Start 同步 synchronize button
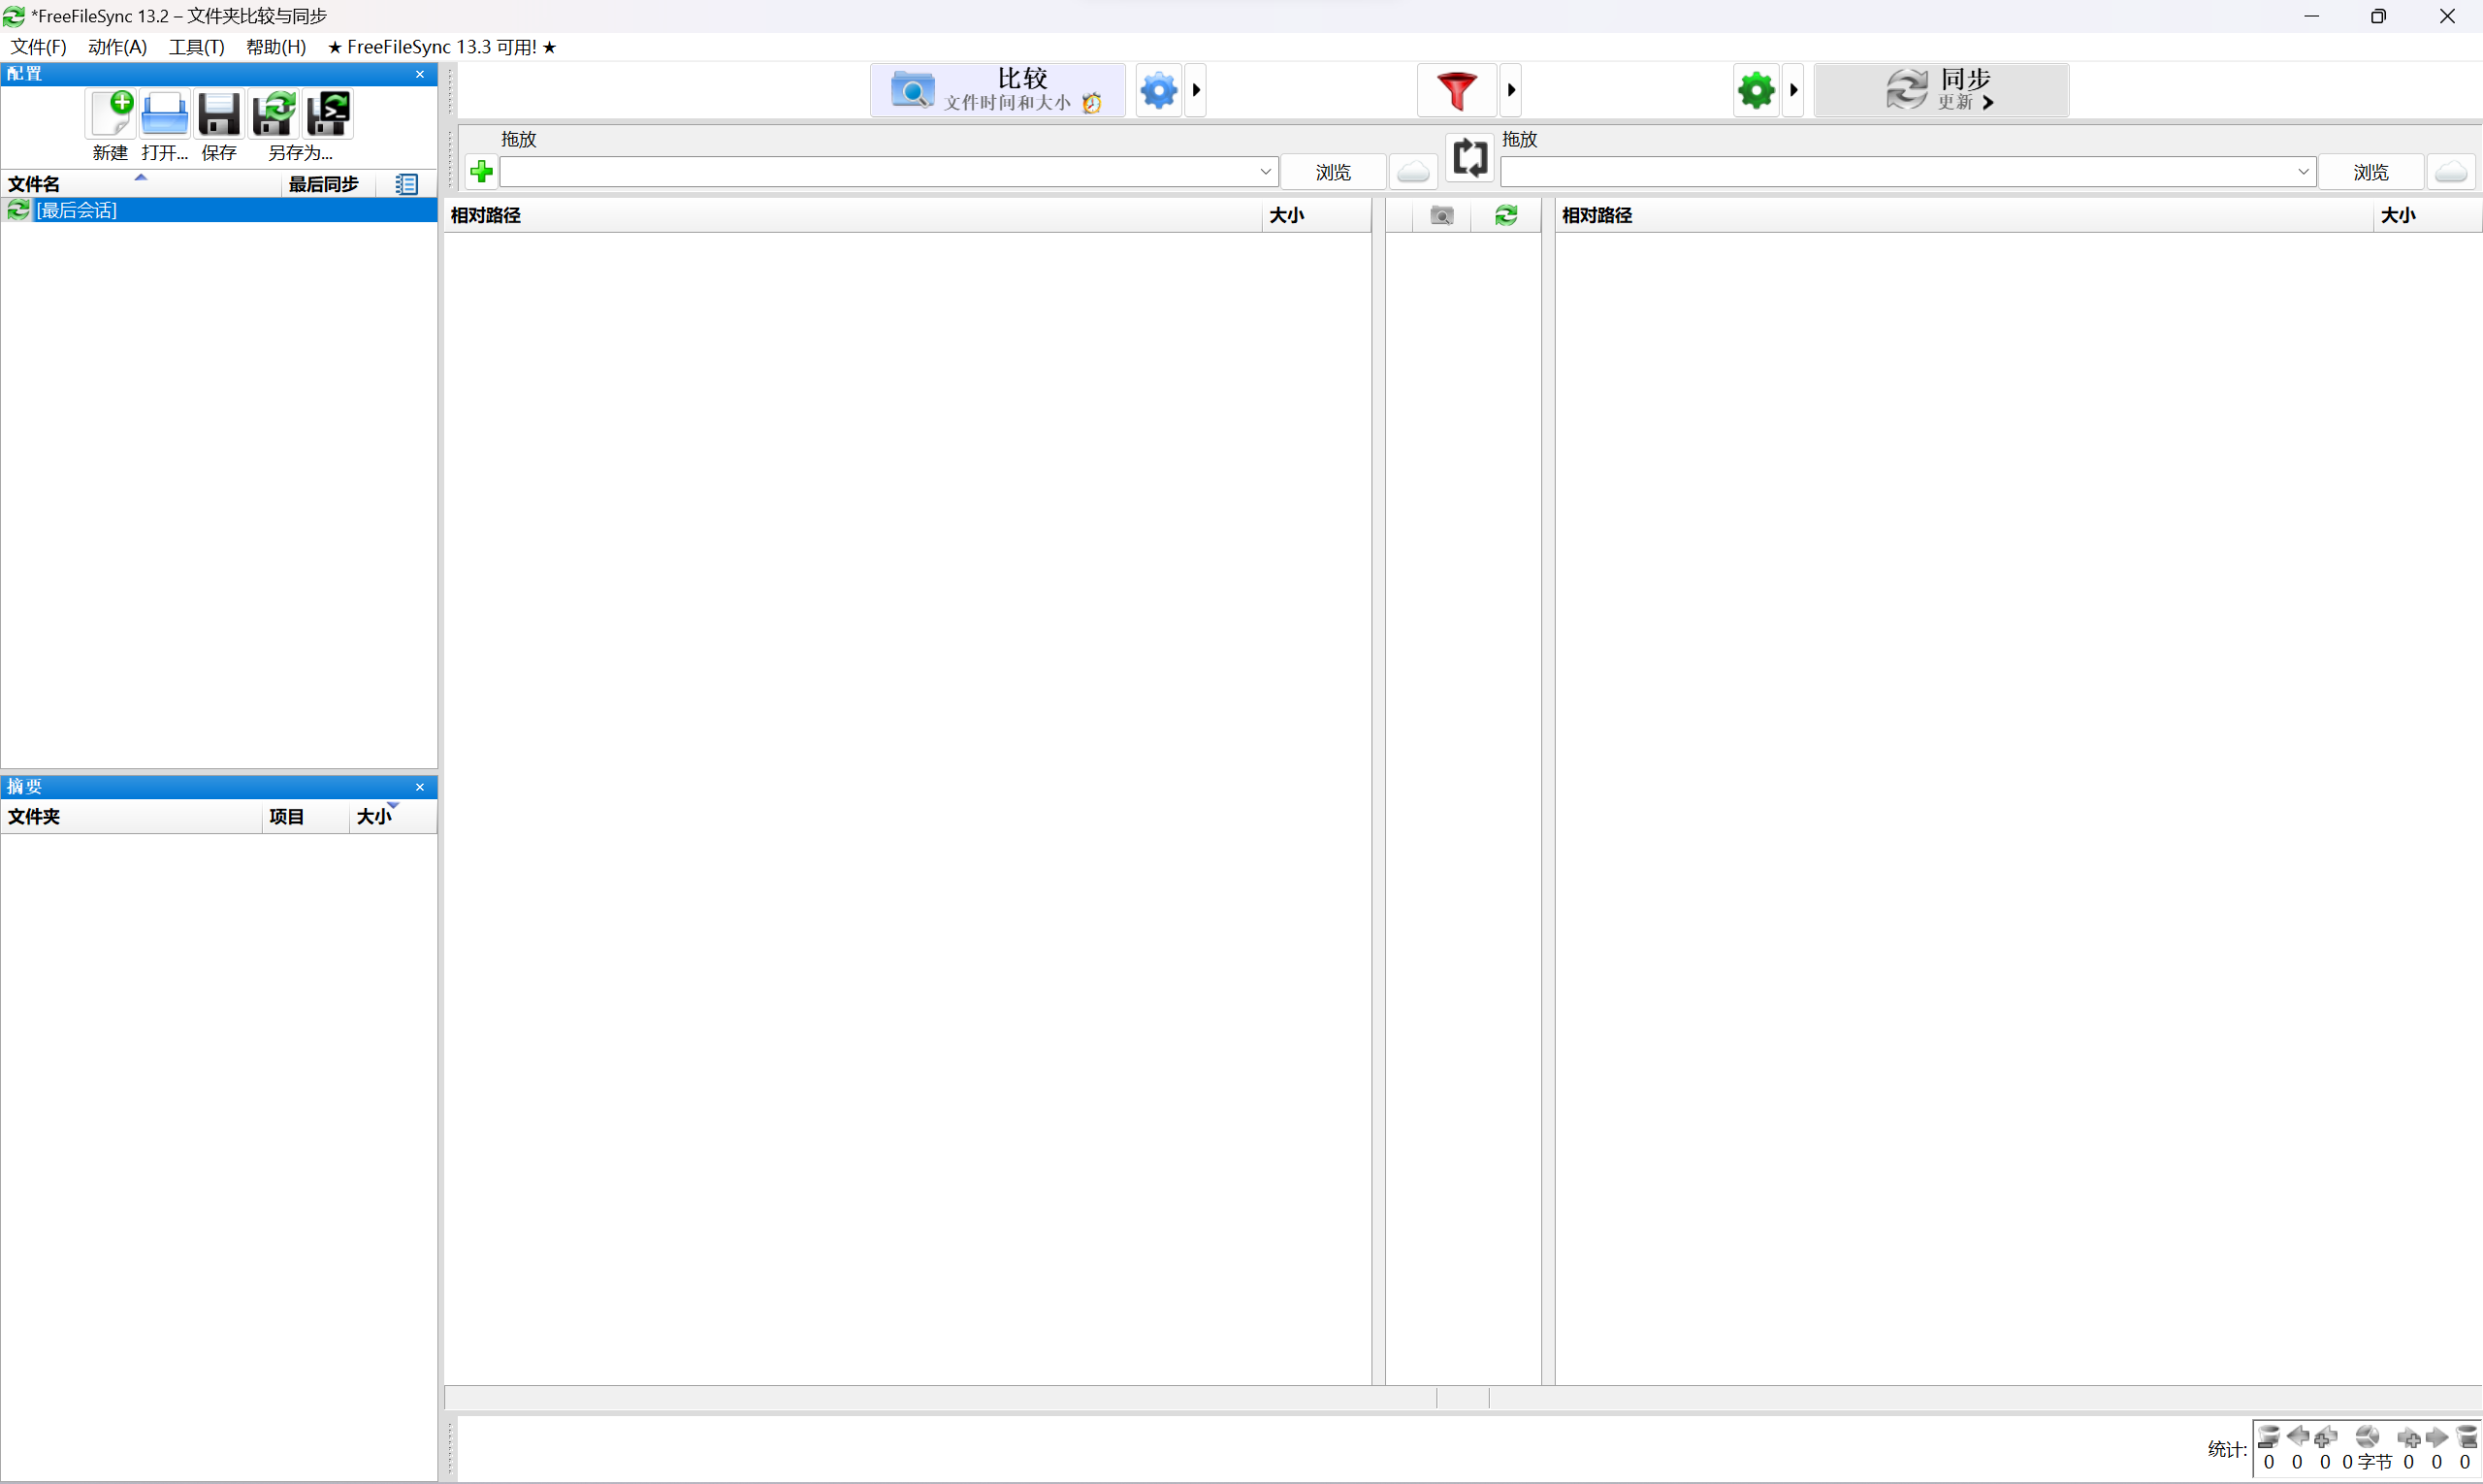Image resolution: width=2483 pixels, height=1484 pixels. tap(1941, 91)
